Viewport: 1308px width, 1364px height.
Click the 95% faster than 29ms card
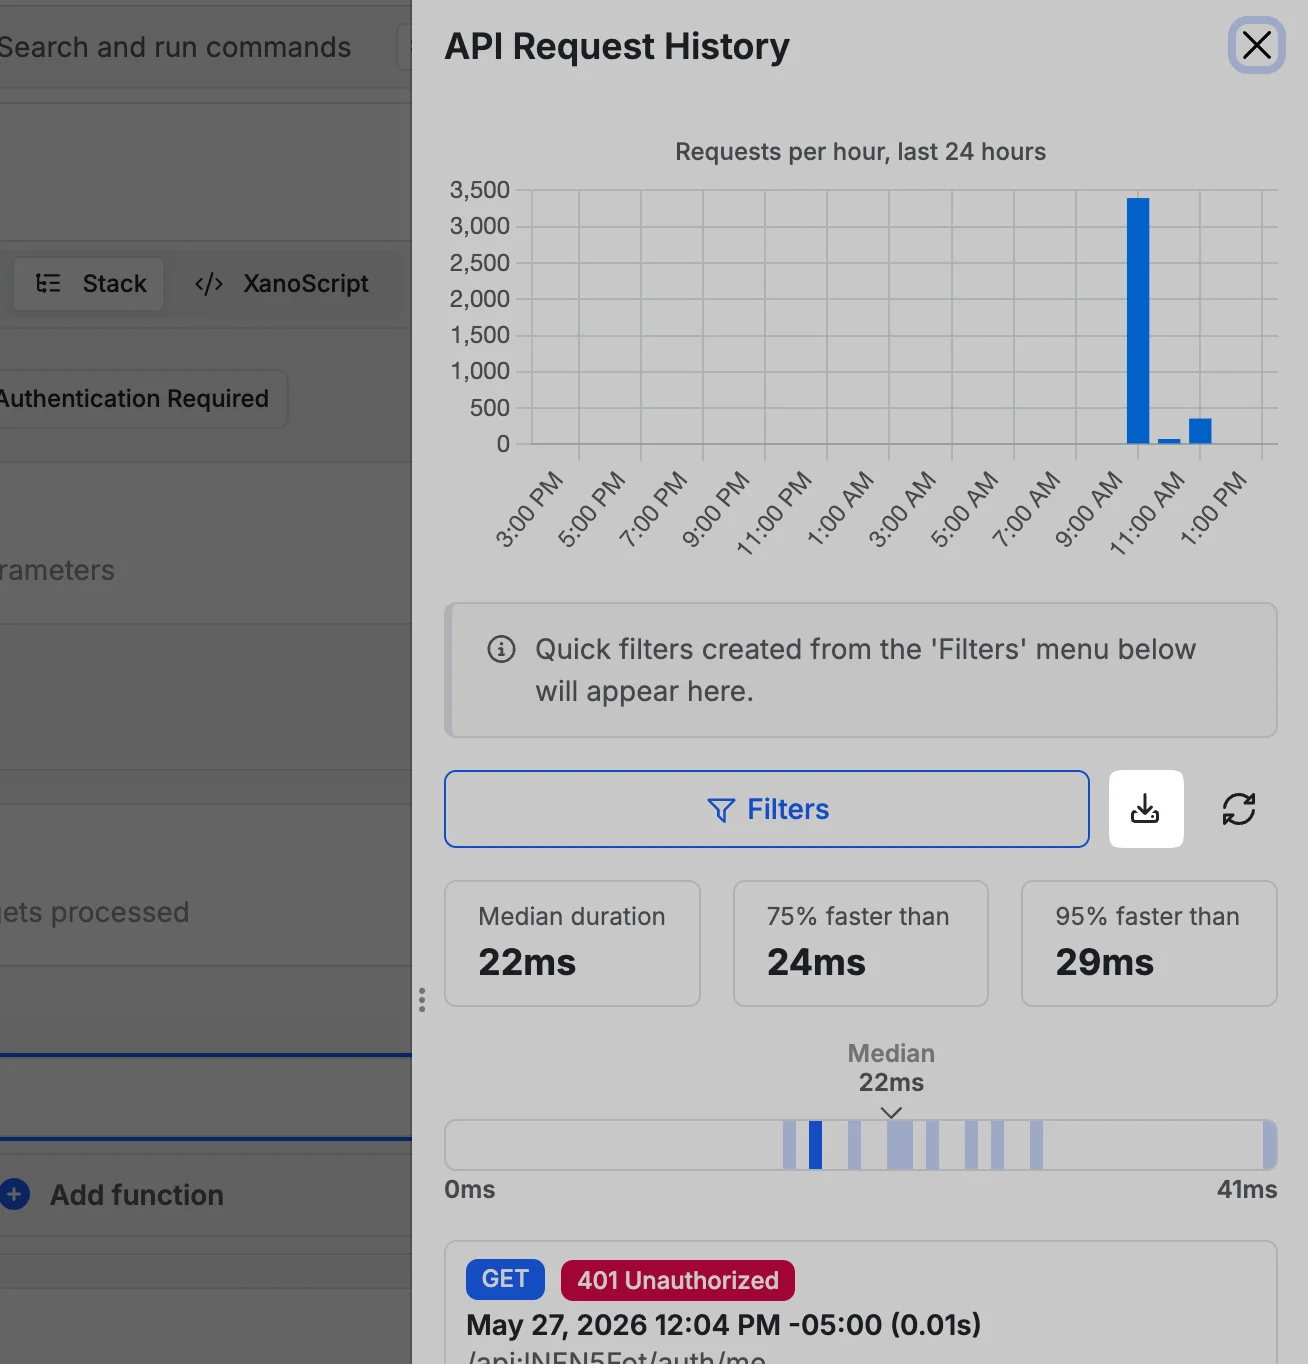pos(1149,943)
